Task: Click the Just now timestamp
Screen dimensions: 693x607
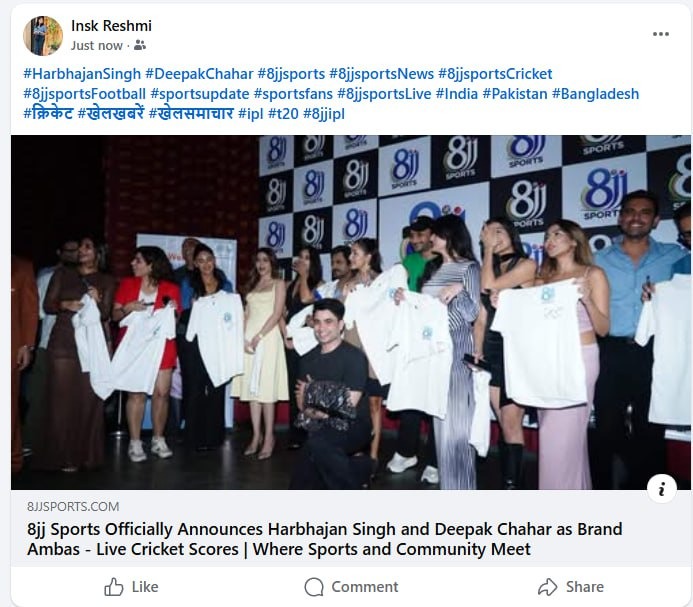Action: (x=97, y=46)
